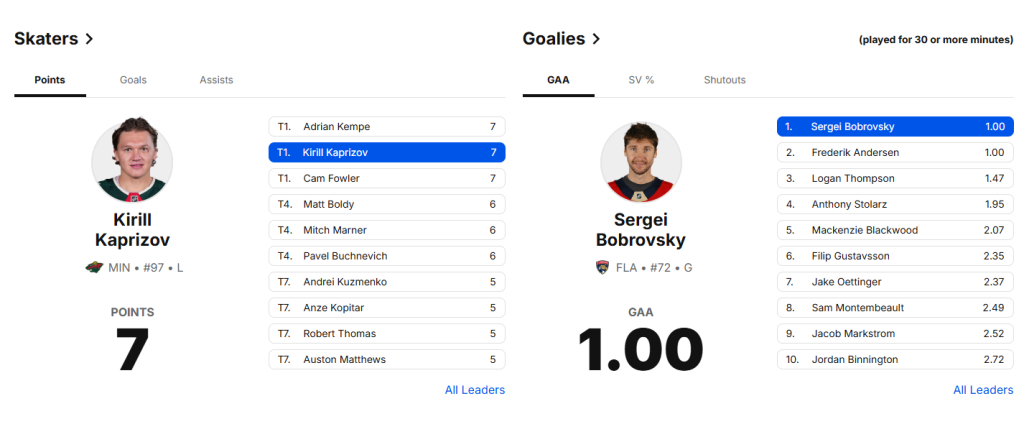
Task: Switch to the Goals tab
Action: 133,80
